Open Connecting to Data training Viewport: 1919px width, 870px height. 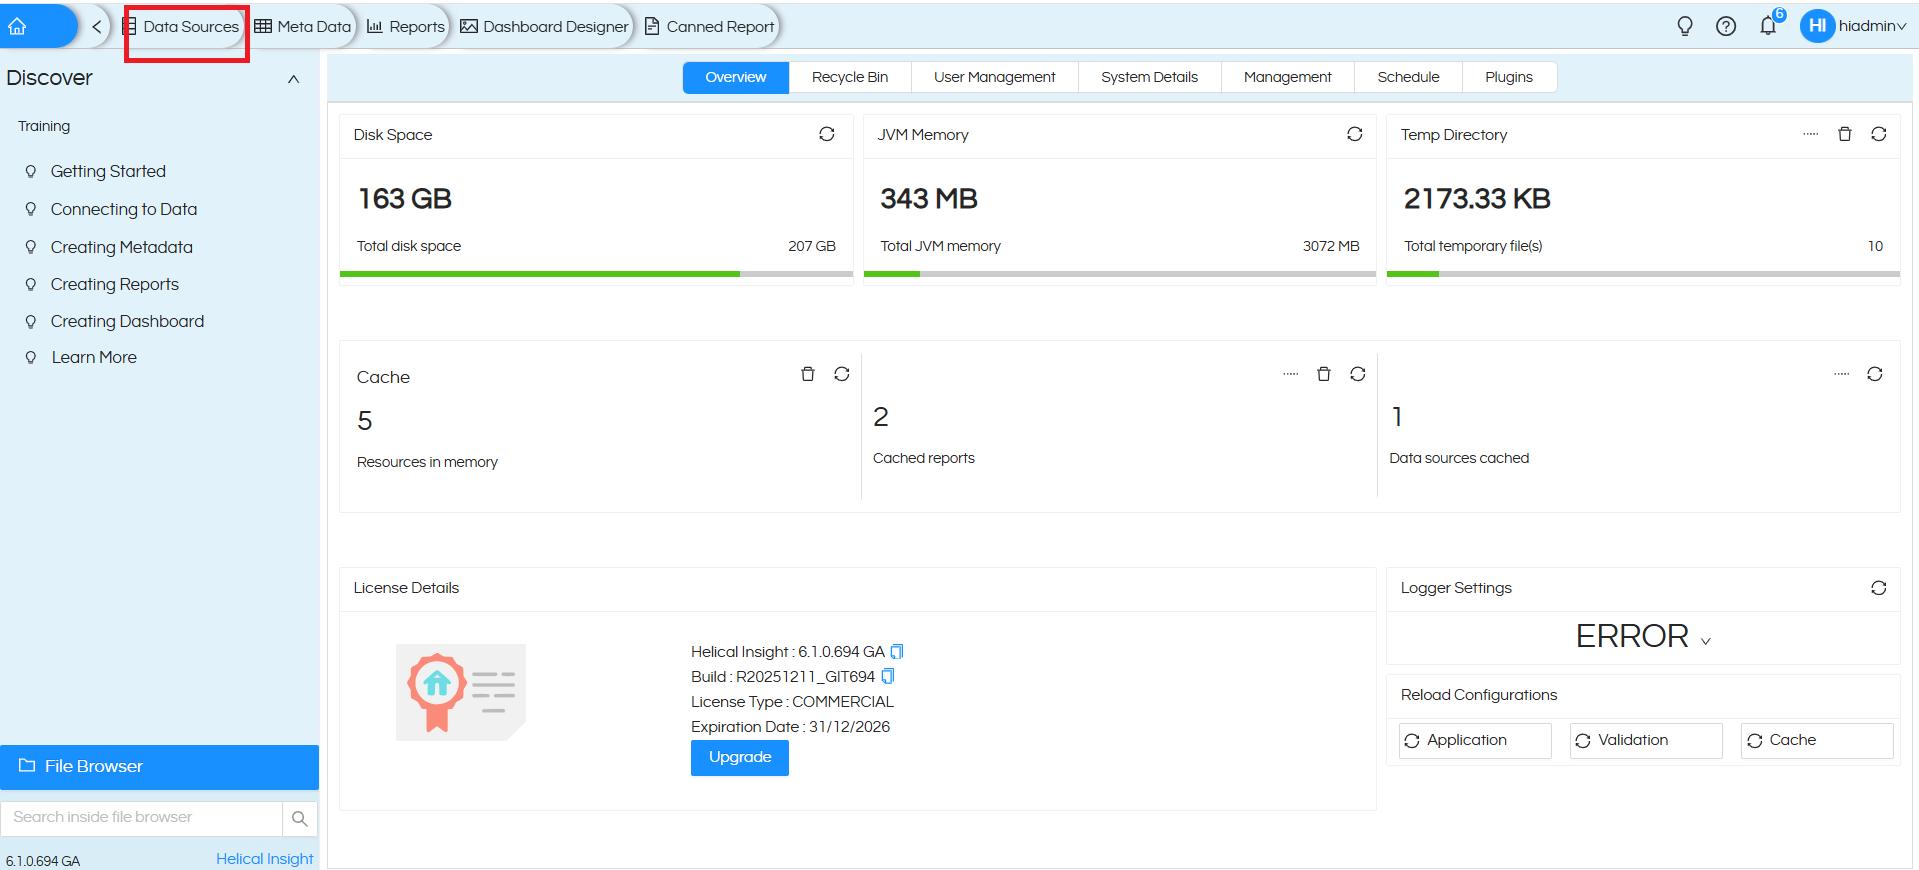tap(124, 209)
